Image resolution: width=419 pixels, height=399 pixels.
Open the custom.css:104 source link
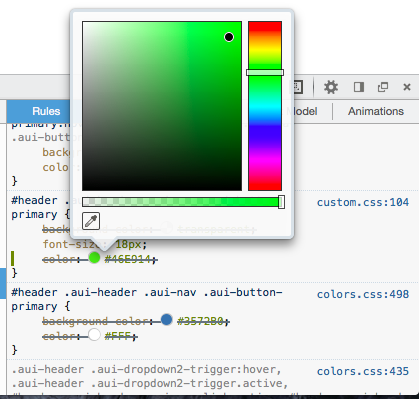pos(363,202)
